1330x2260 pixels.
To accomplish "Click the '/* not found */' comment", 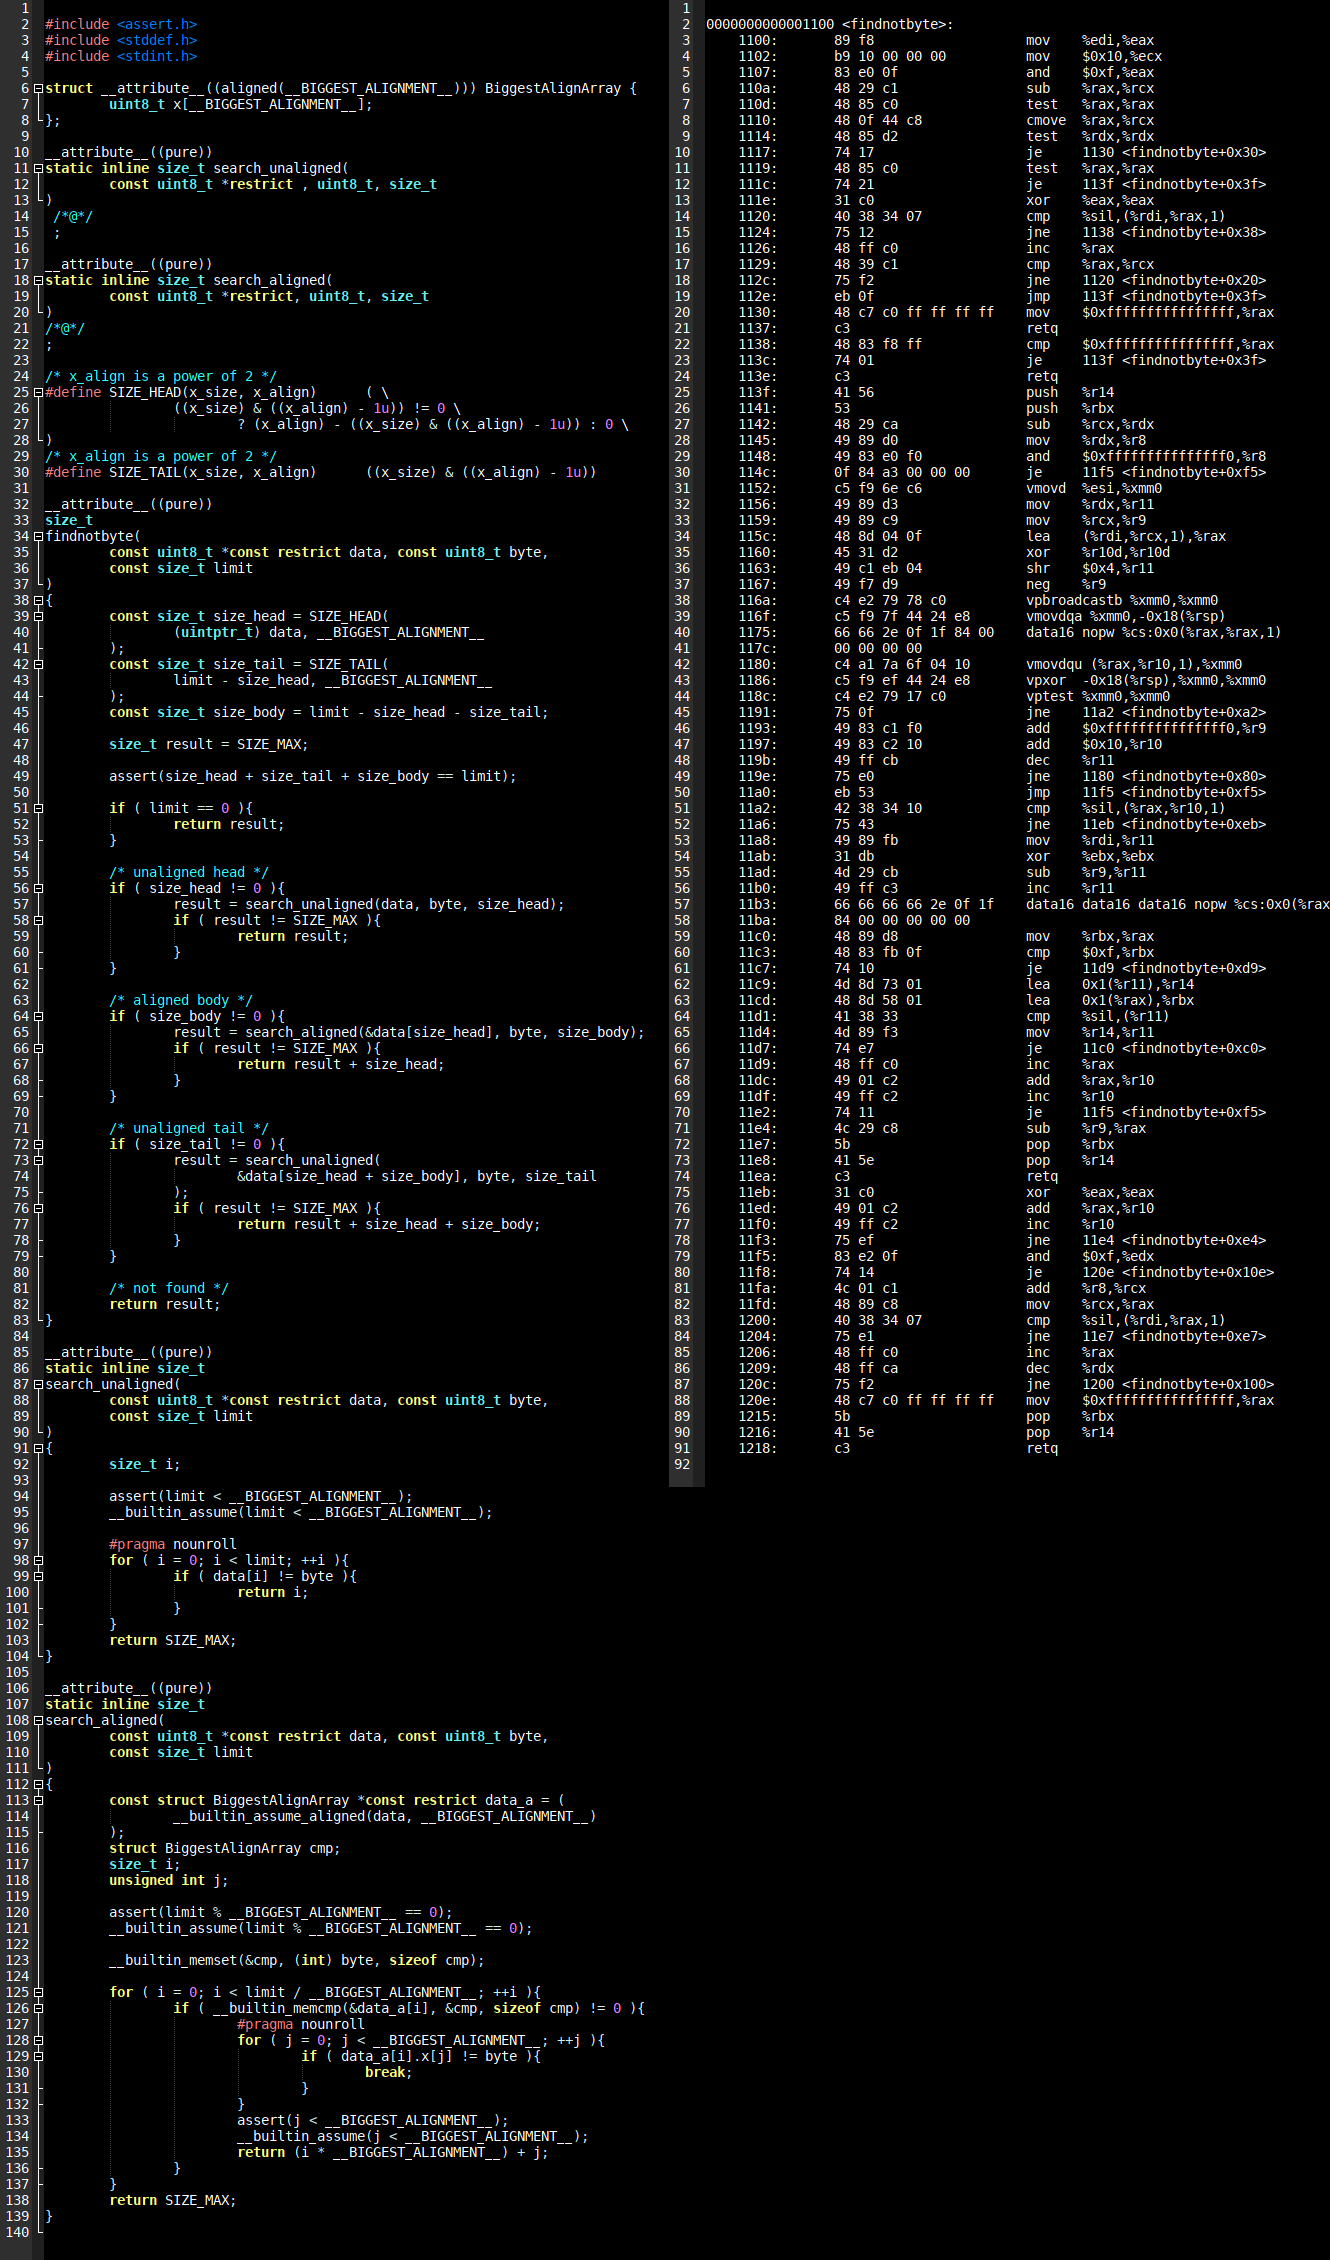I will 169,1289.
